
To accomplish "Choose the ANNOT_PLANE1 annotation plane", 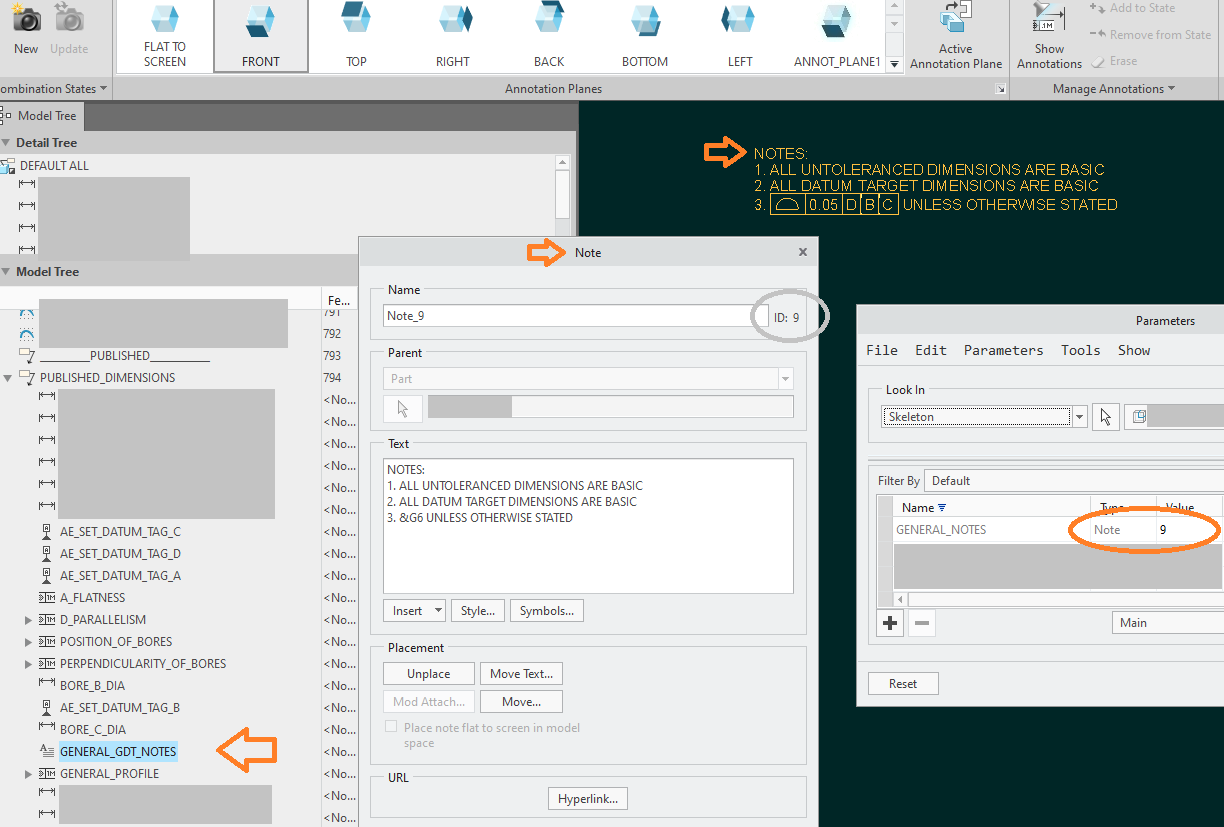I will coord(836,35).
